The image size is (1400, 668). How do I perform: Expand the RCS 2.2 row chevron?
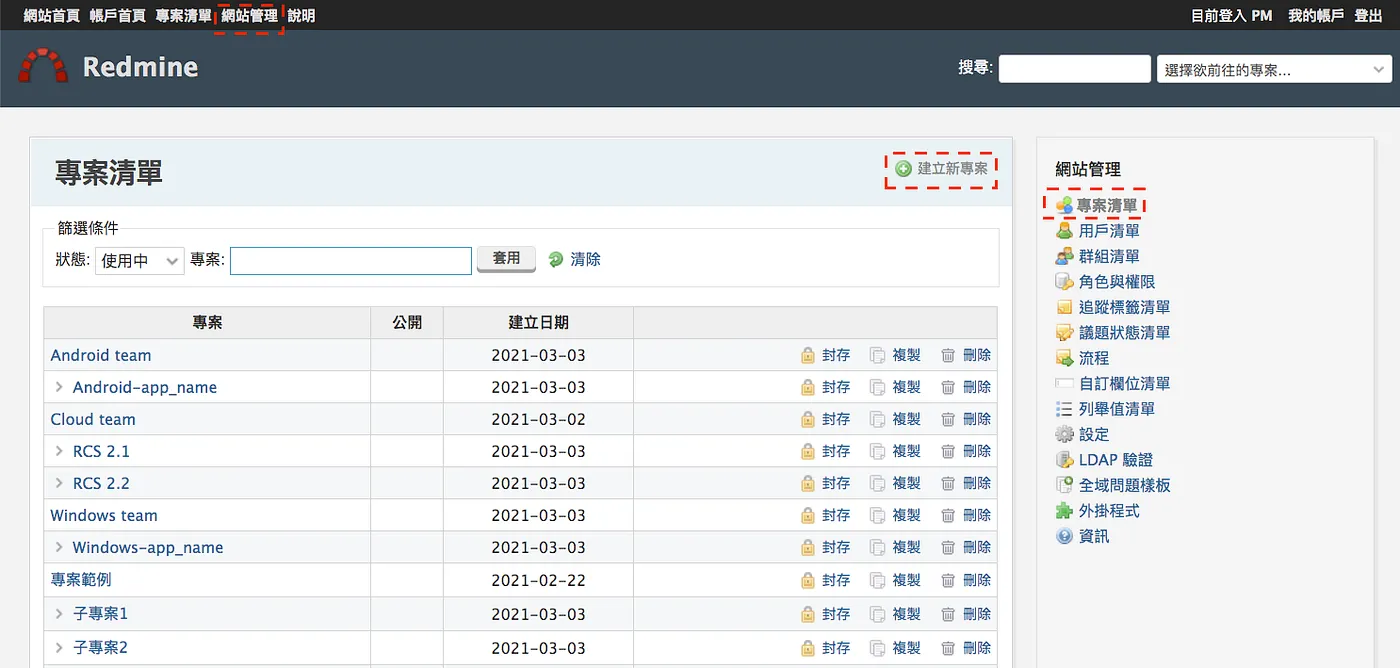[x=59, y=483]
